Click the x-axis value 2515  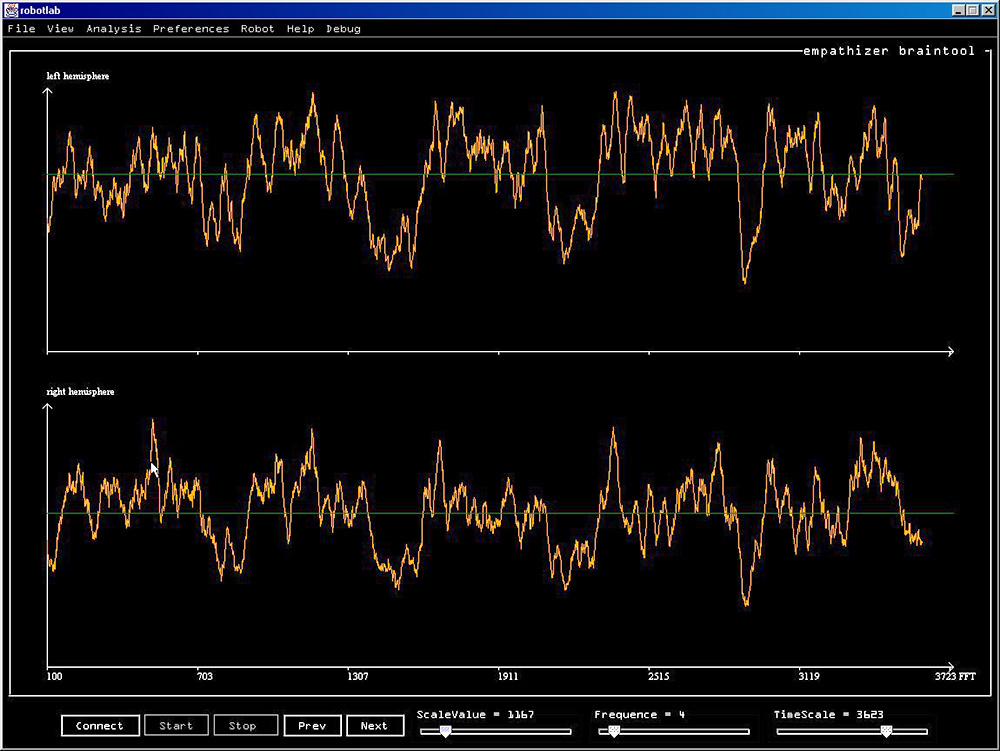tap(658, 676)
